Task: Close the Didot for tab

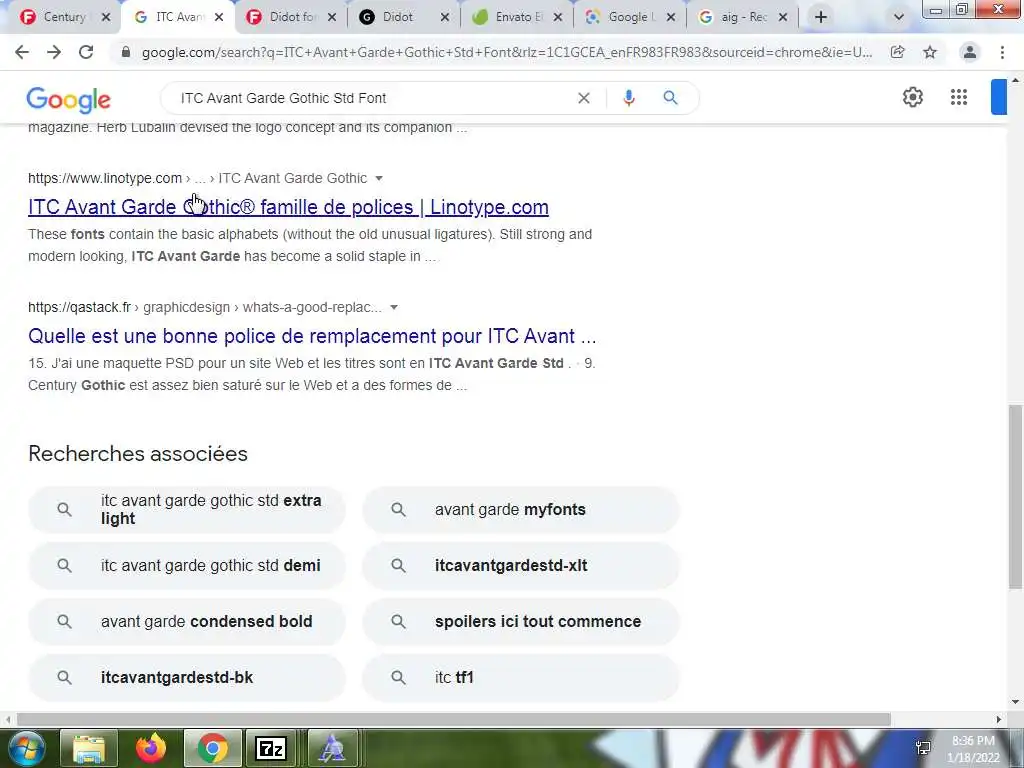Action: (332, 18)
